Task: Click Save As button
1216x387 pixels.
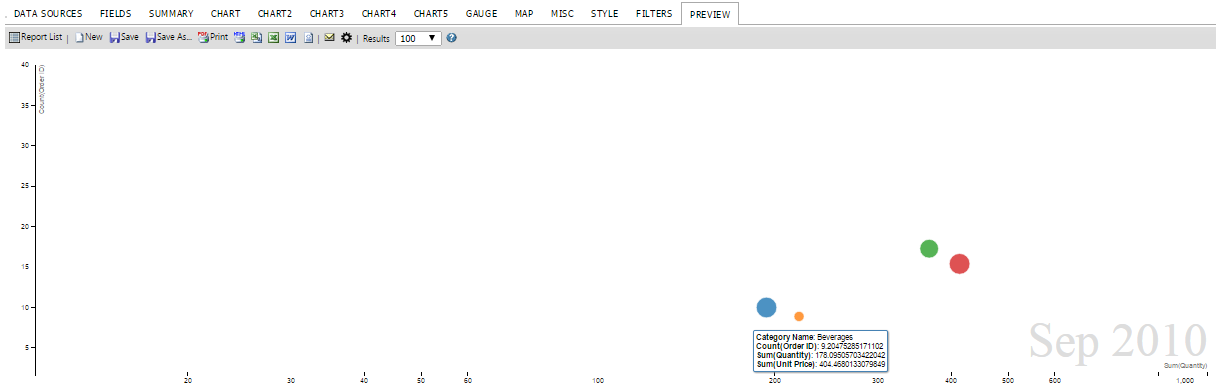Action: [x=168, y=37]
